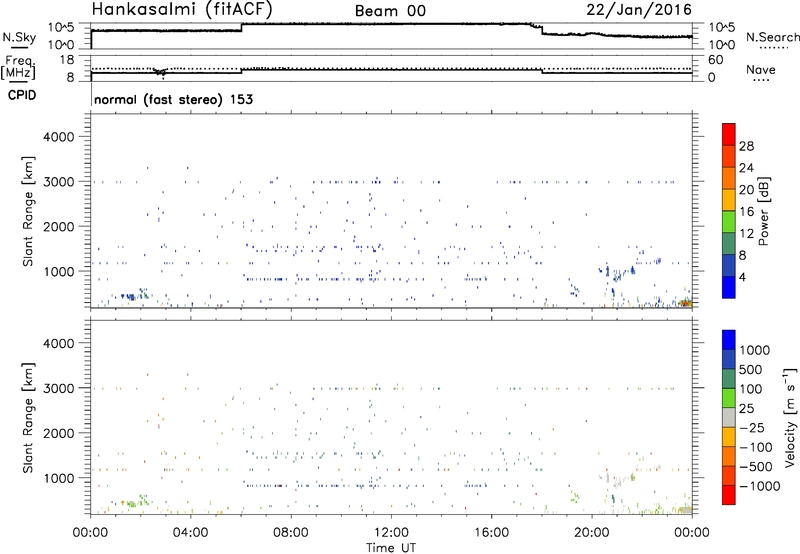The height and width of the screenshot is (554, 800).
Task: Select the 16 tick on the Power colorbar
Action: 746,212
